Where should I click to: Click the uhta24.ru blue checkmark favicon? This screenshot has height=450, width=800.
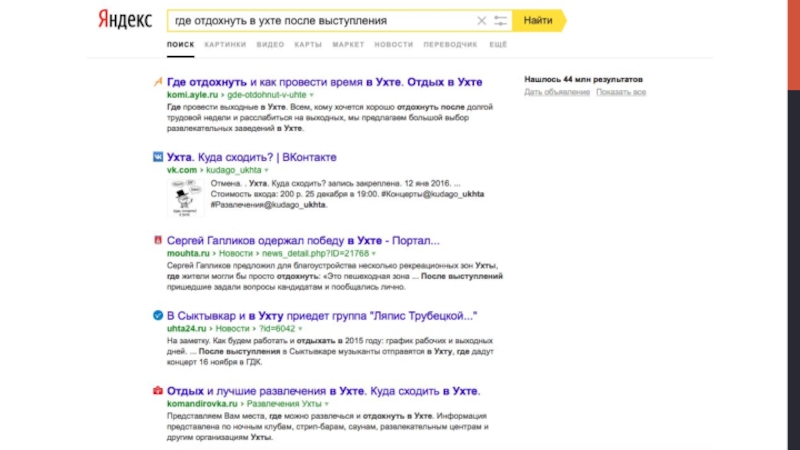158,315
